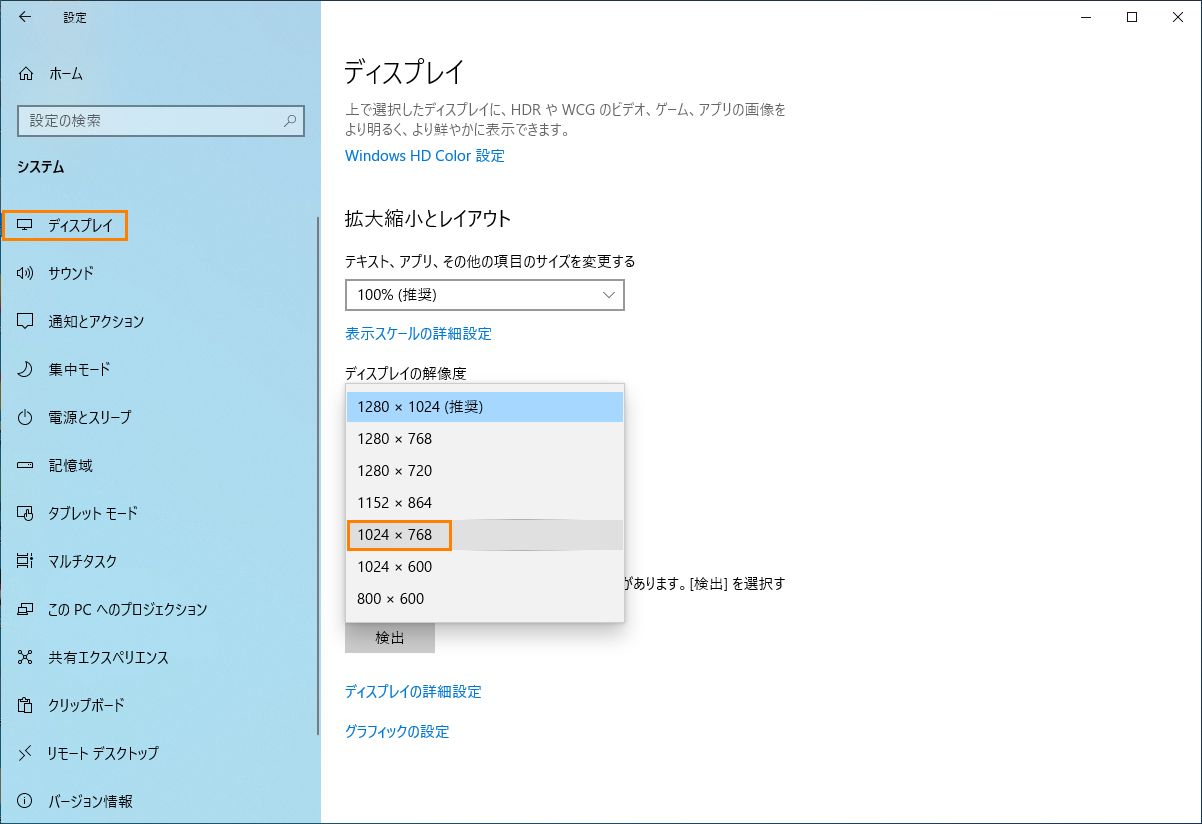Screen dimensions: 1202x824
Task: Open 表示スケールの詳細設定 link
Action: [417, 333]
